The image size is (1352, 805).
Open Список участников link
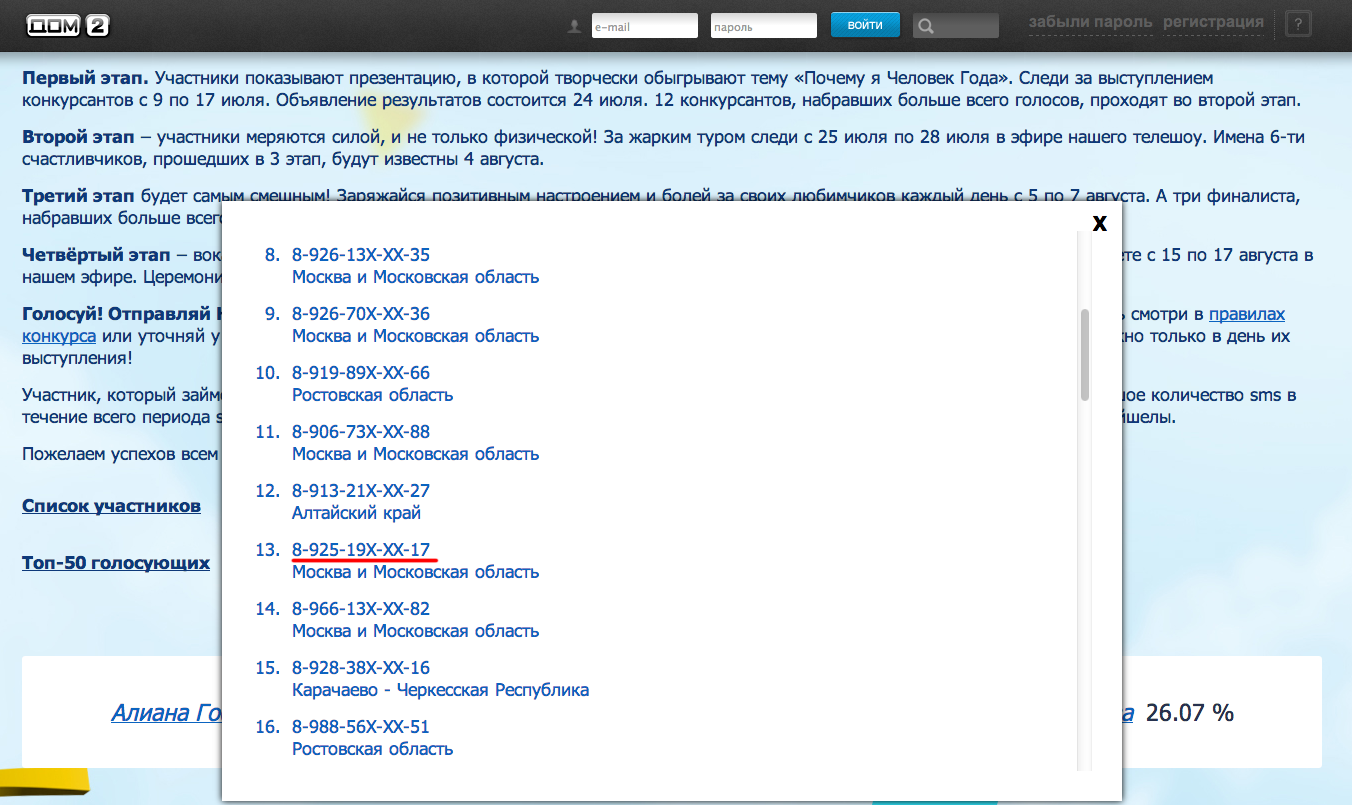[111, 506]
